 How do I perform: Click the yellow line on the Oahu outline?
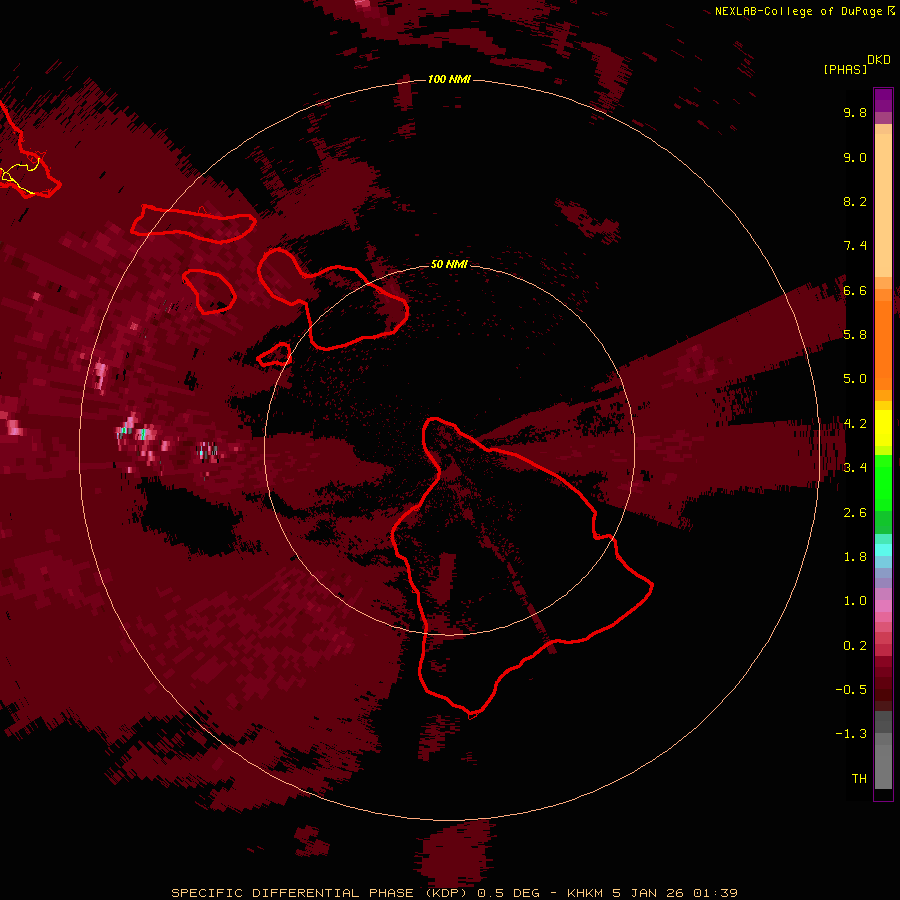click(20, 175)
